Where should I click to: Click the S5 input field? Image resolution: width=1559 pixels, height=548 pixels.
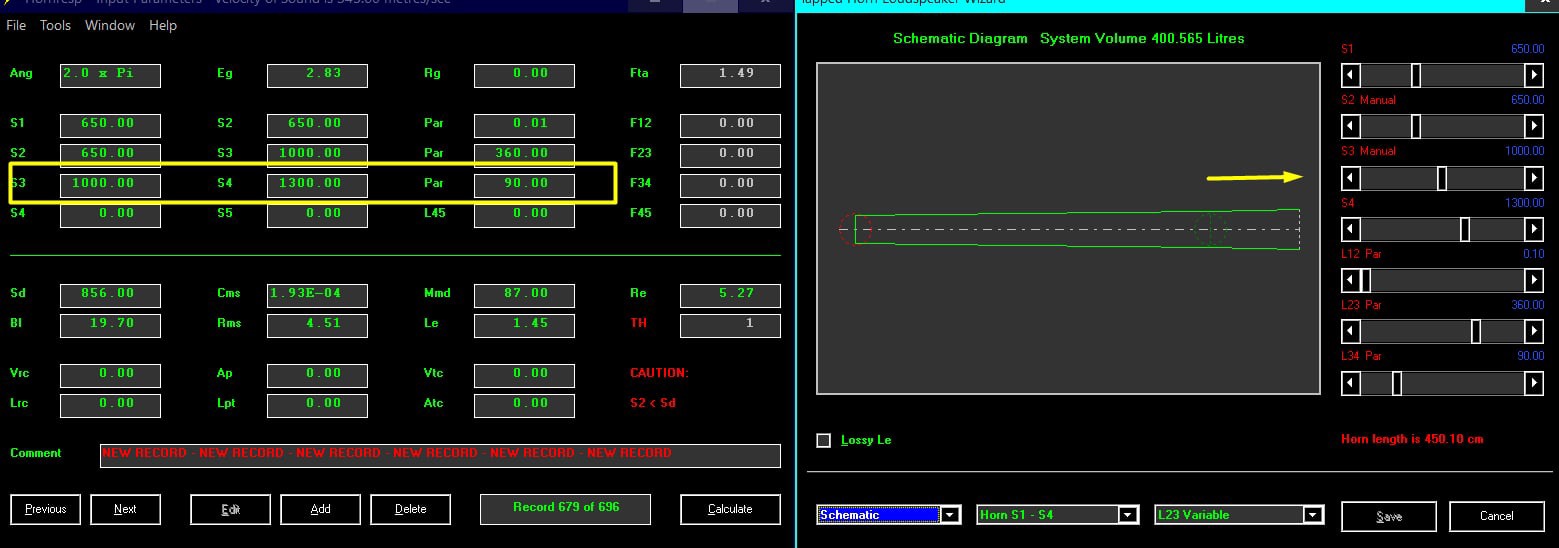click(x=317, y=216)
